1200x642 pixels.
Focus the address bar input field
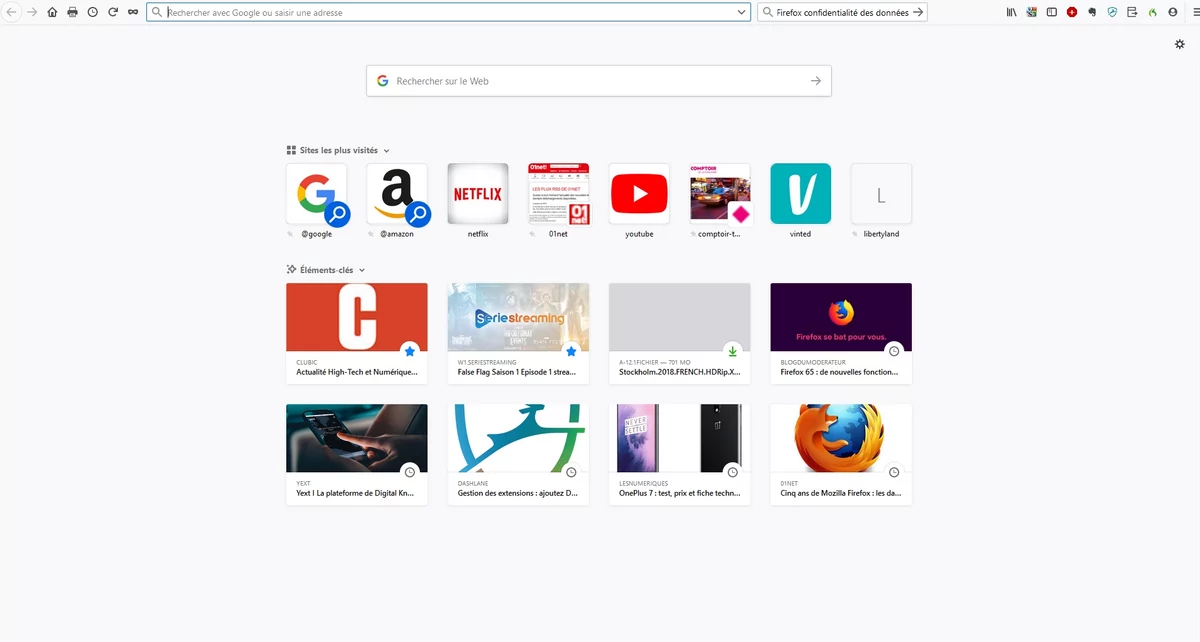coord(448,12)
